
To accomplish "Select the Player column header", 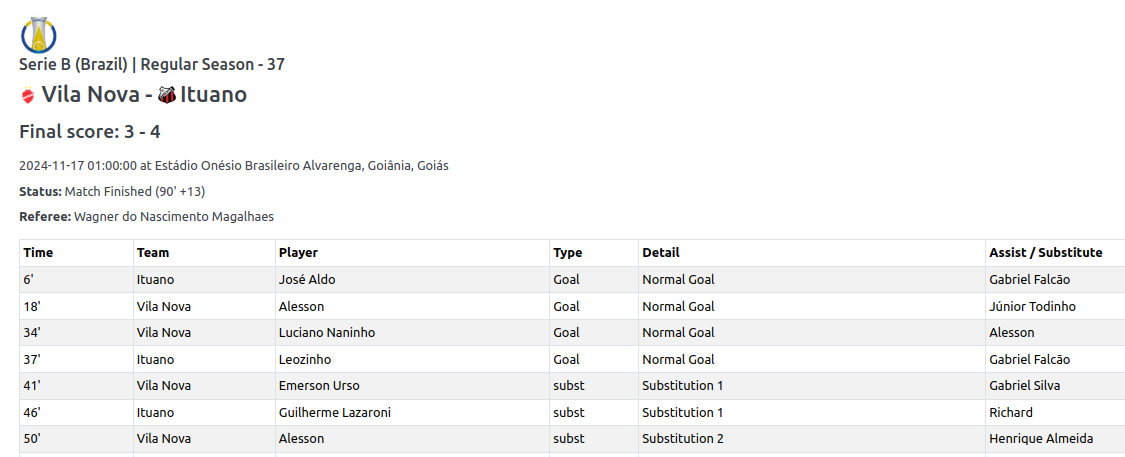I will pyautogui.click(x=298, y=253).
